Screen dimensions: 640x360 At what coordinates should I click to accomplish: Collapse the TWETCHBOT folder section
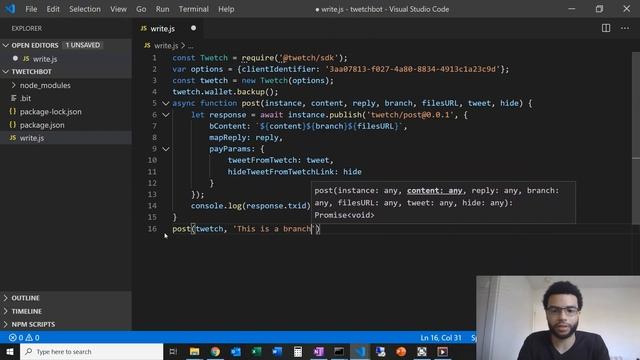(x=6, y=72)
